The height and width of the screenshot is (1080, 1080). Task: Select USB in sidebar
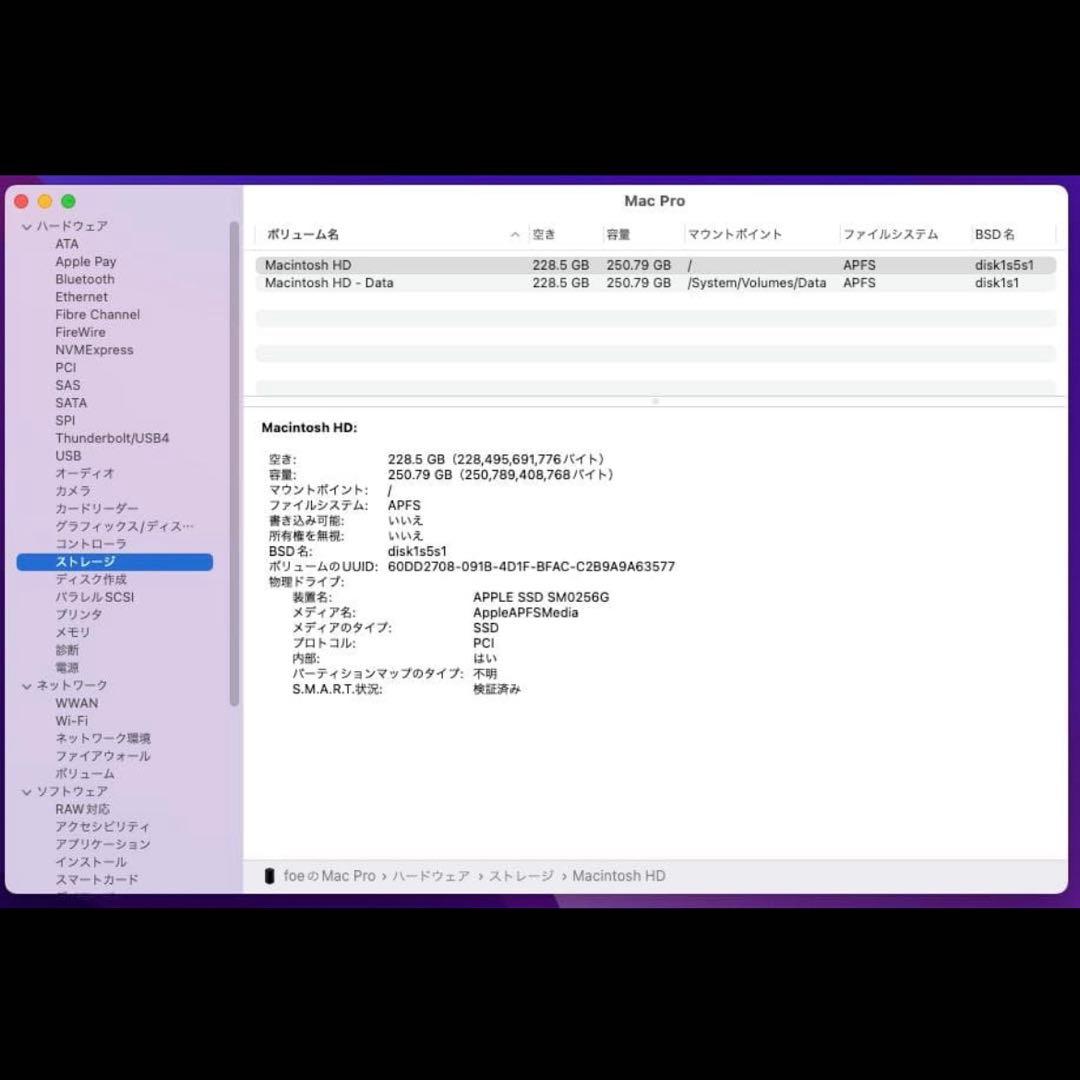coord(68,456)
